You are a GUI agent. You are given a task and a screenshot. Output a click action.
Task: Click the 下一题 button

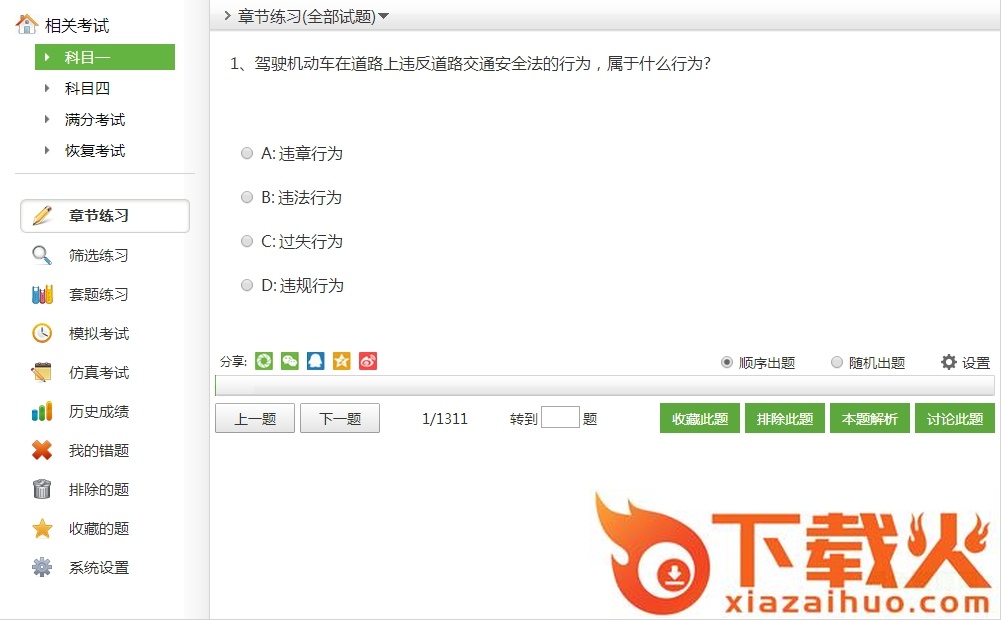tap(340, 419)
